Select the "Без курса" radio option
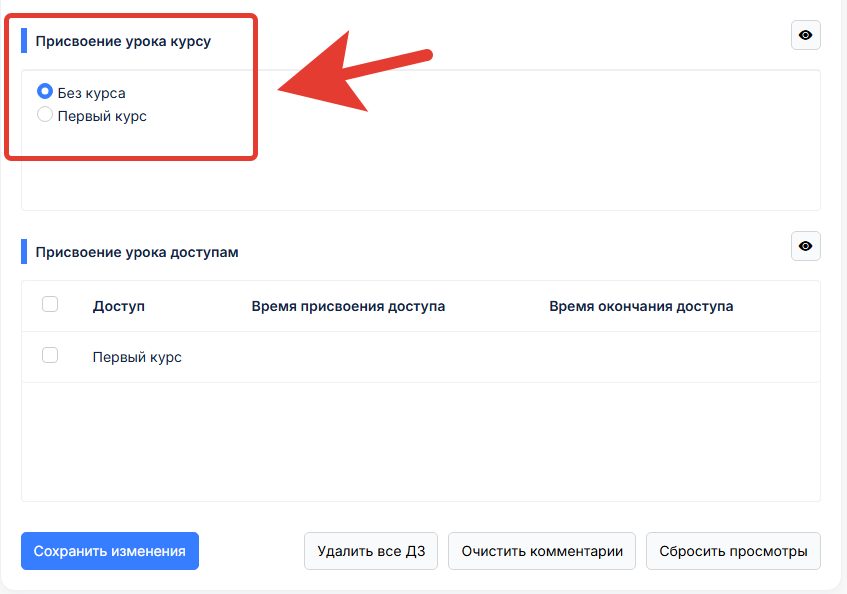 tap(45, 92)
